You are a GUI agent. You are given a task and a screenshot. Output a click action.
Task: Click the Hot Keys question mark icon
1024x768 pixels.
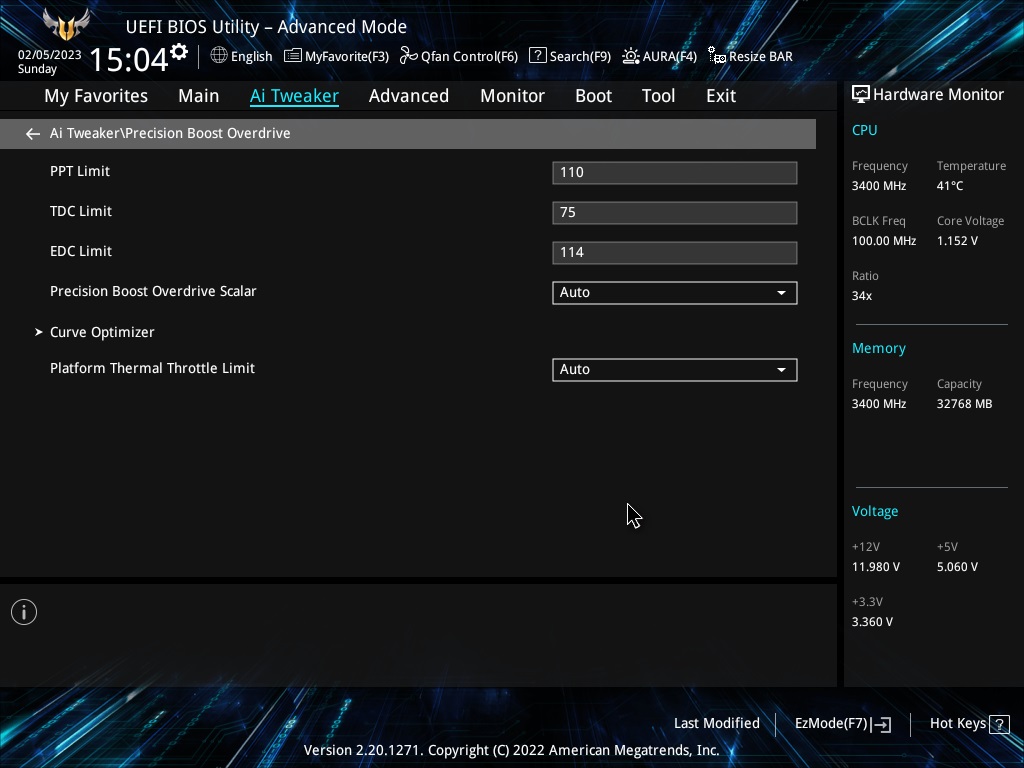[x=999, y=724]
